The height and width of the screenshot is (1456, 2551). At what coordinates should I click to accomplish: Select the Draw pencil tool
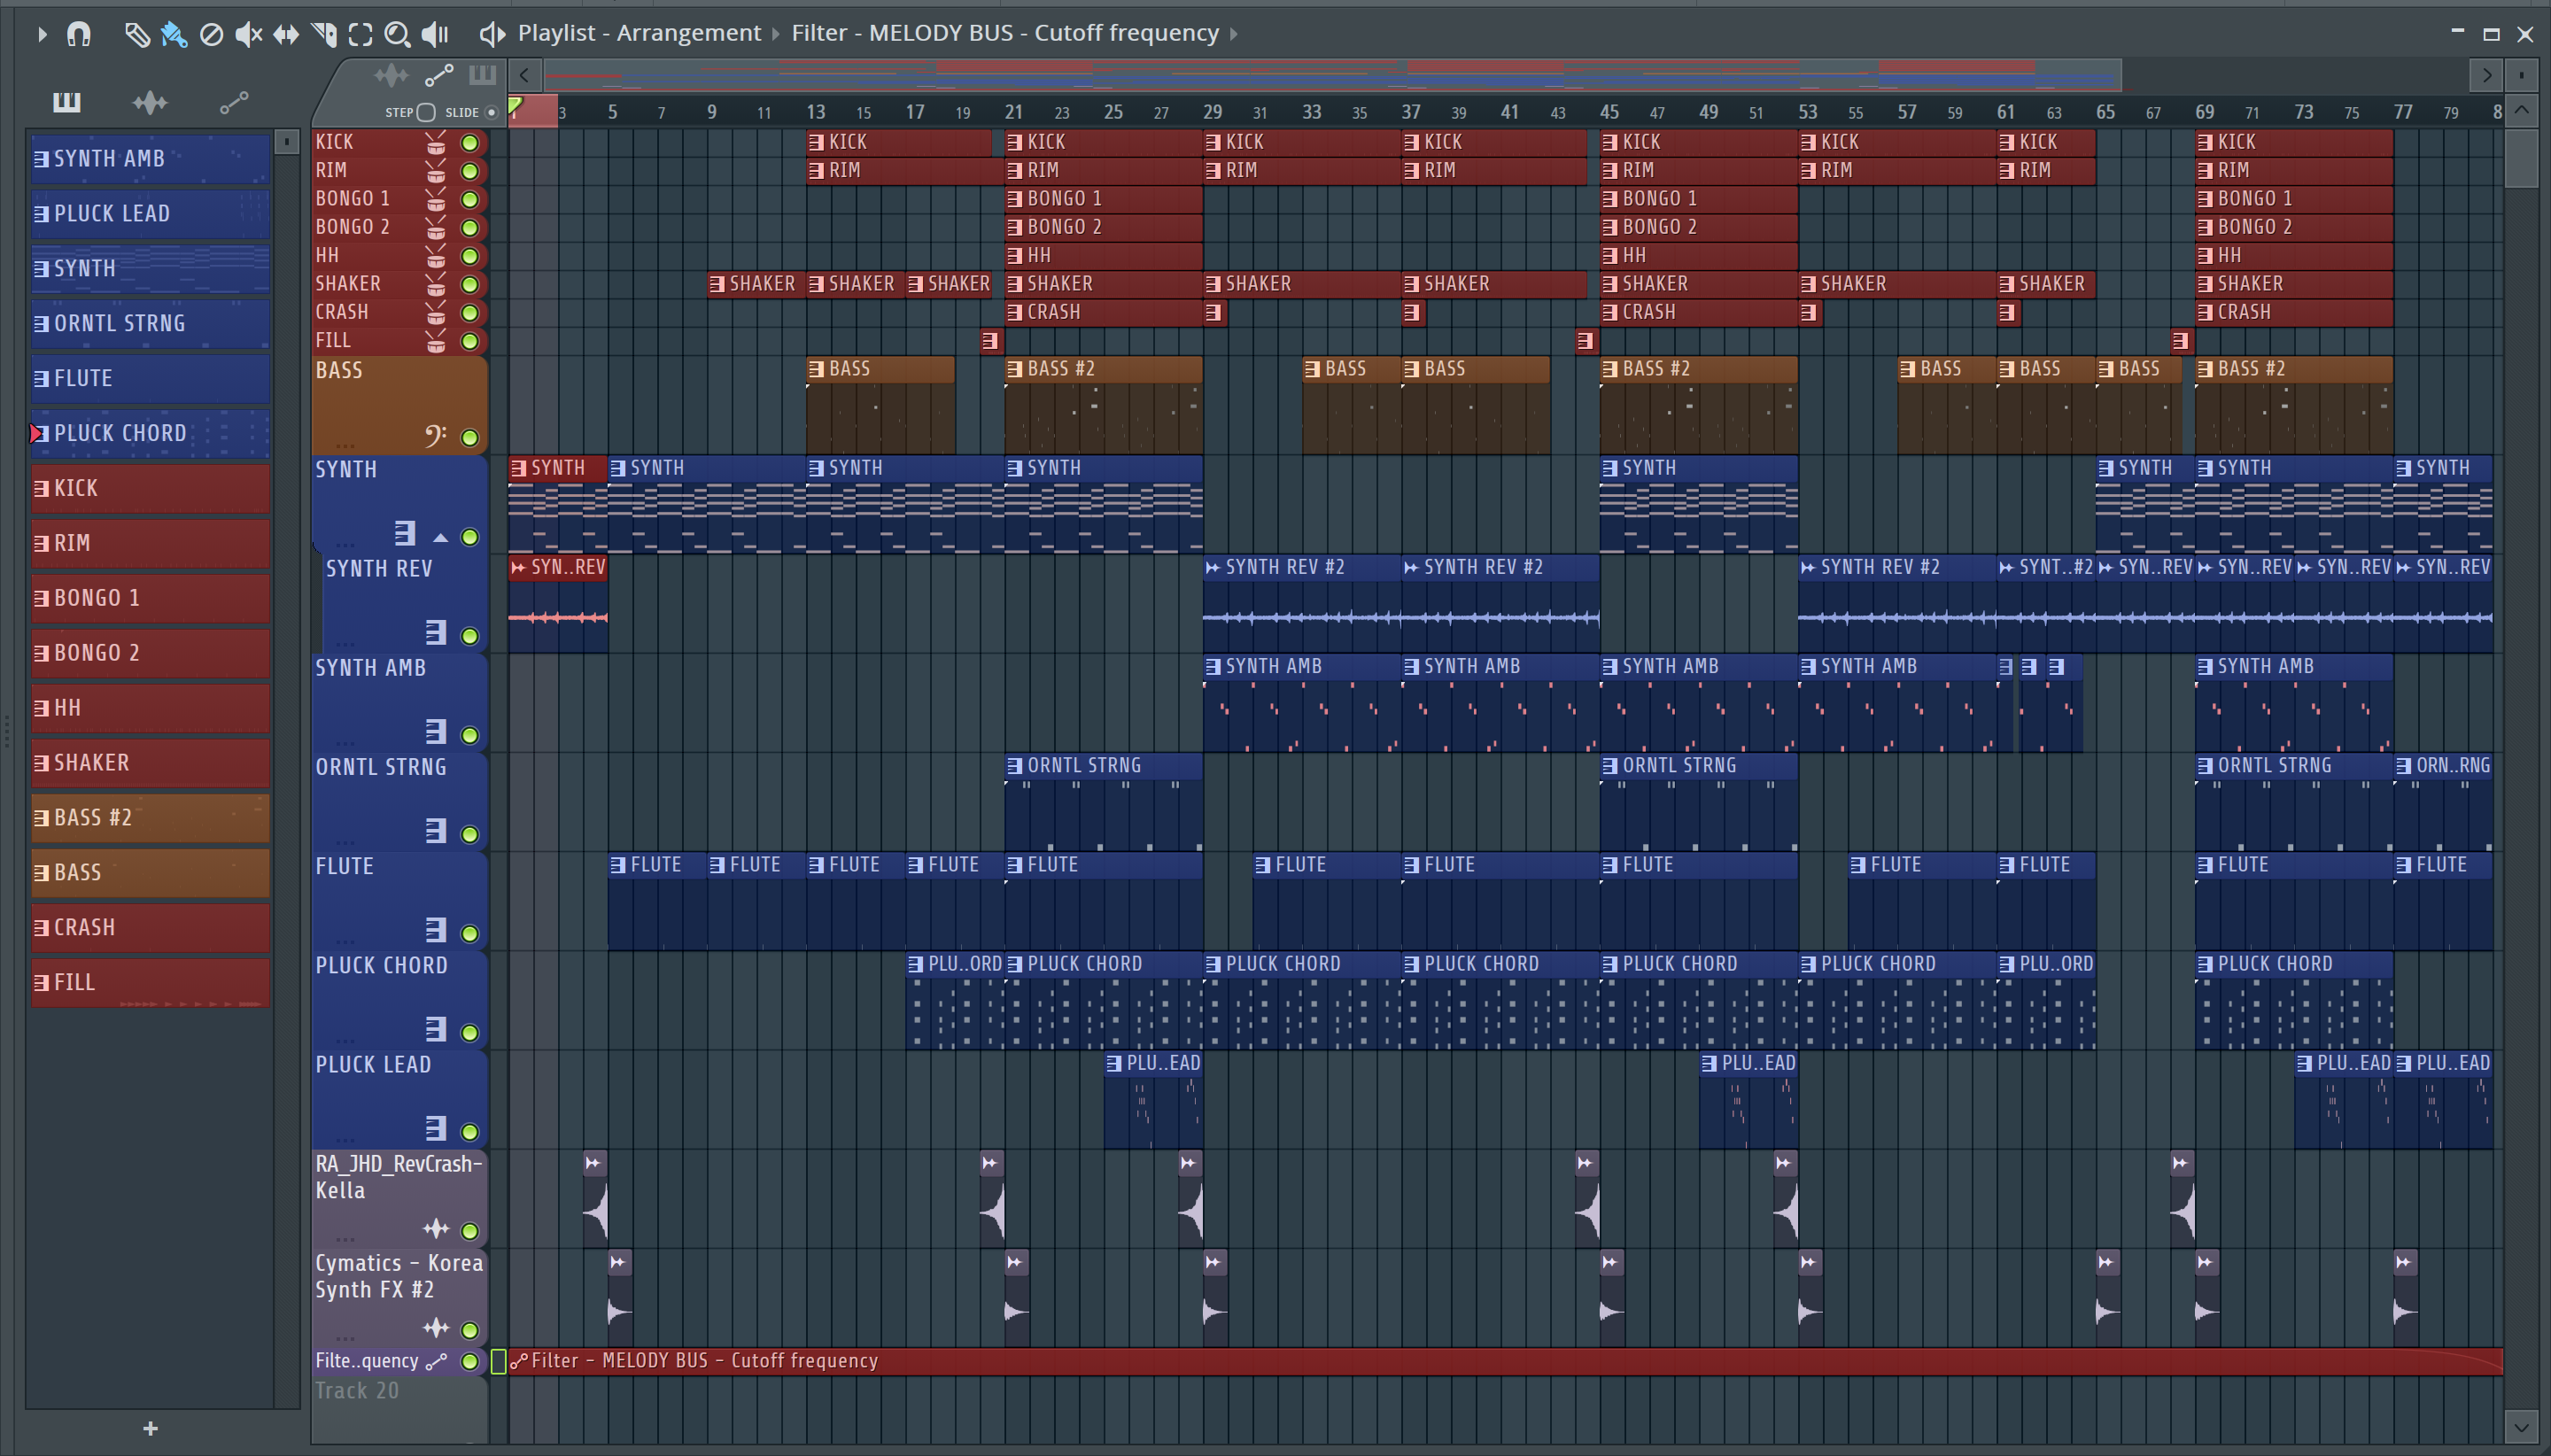136,34
